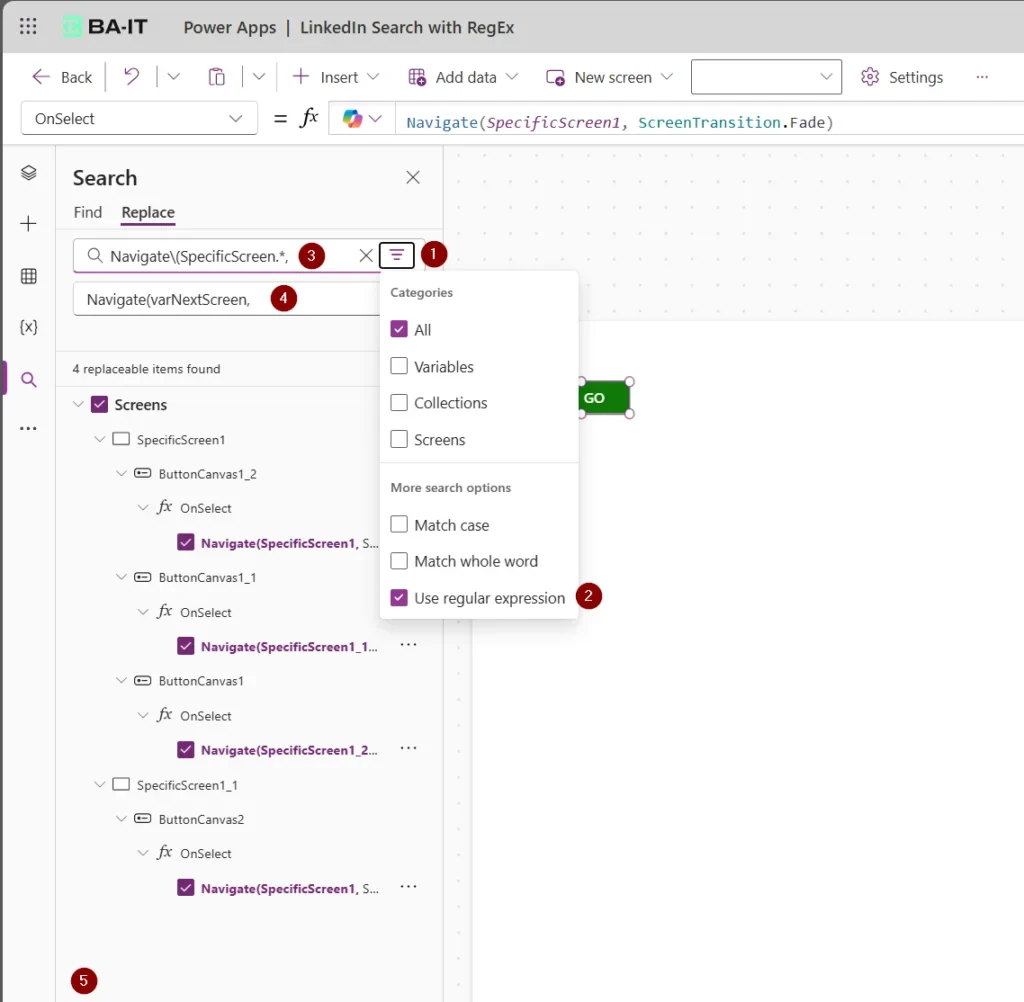
Task: Click the fx formula icon in formula bar
Action: point(308,118)
